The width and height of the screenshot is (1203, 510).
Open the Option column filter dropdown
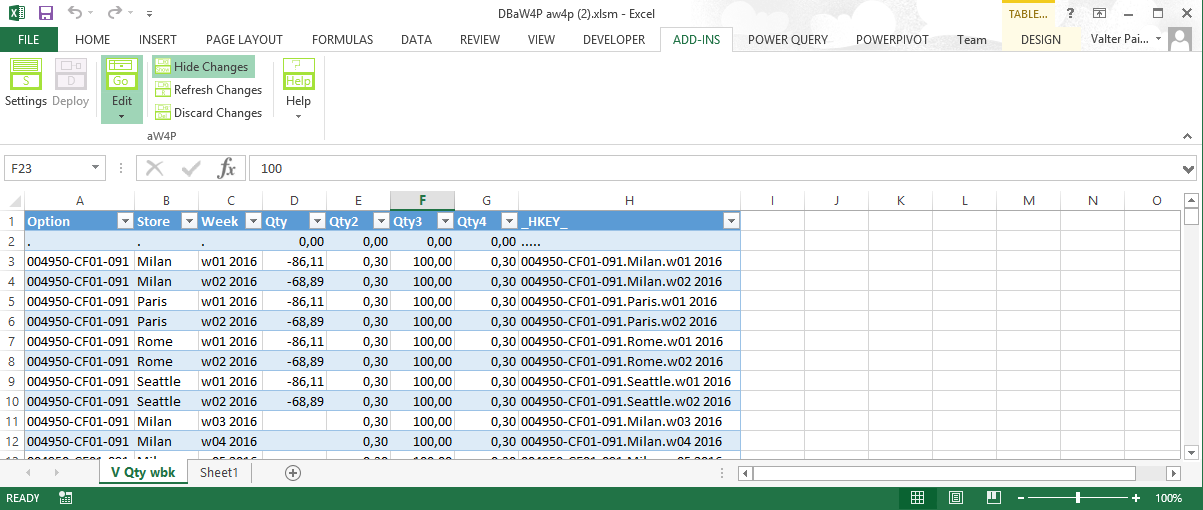tap(125, 221)
